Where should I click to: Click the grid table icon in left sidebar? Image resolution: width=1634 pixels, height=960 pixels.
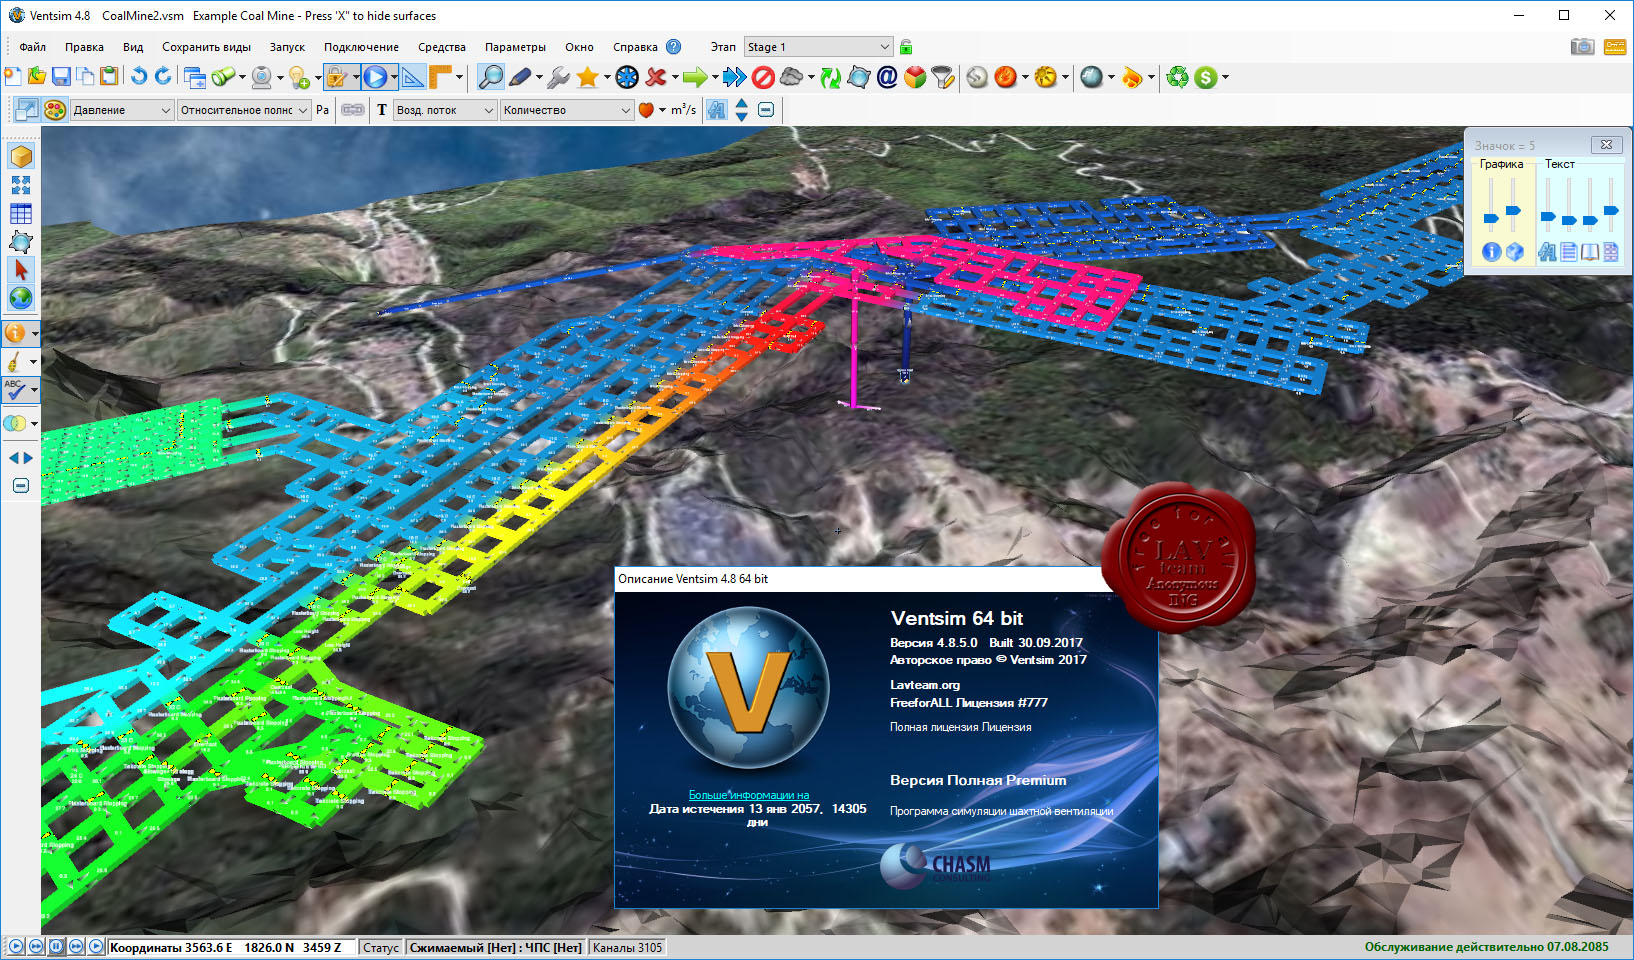coord(21,213)
